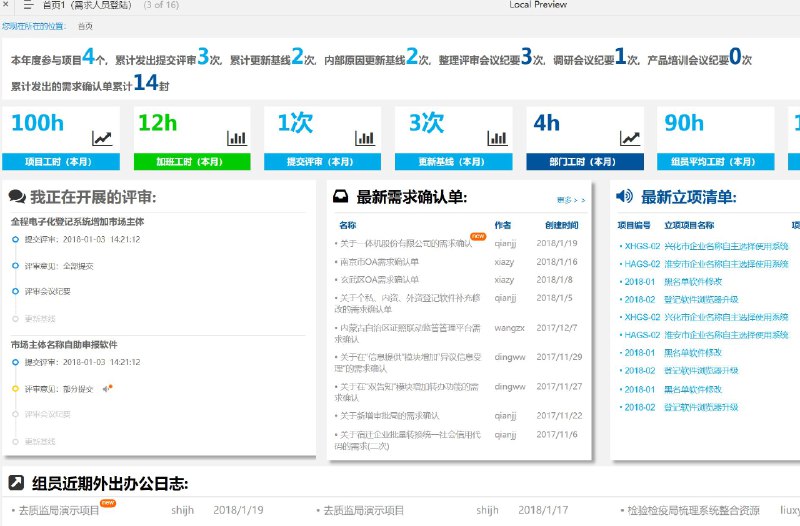
Task: Open the 更多 link in 最新需求确认单
Action: (571, 200)
